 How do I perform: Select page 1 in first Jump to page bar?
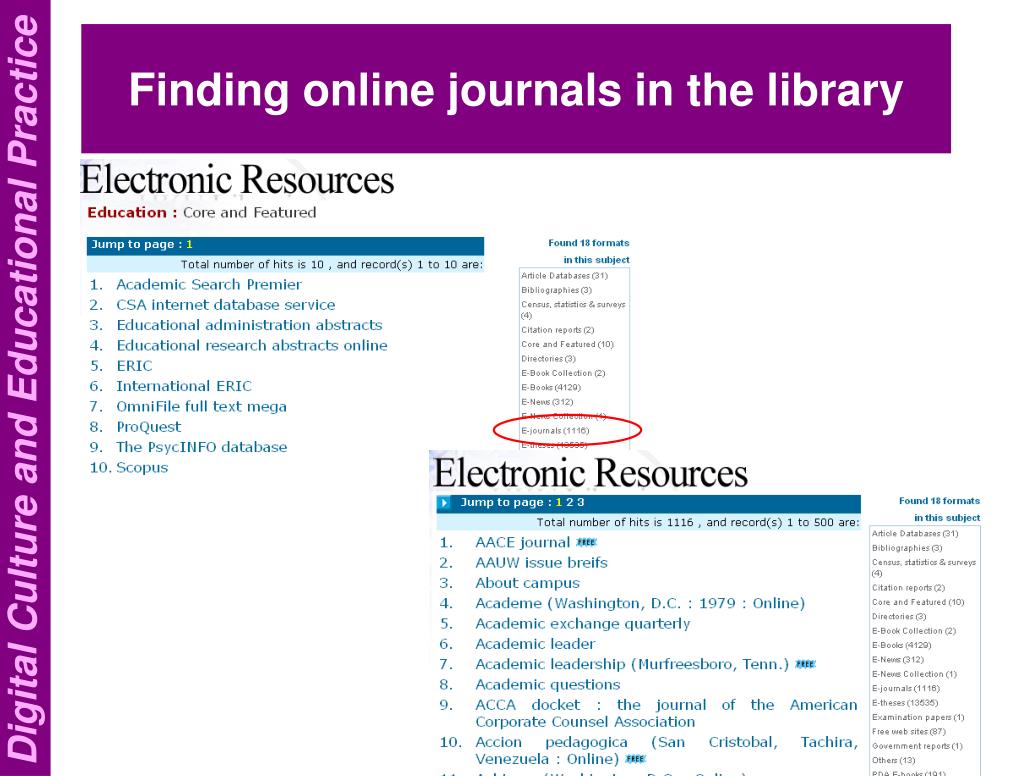pos(189,244)
